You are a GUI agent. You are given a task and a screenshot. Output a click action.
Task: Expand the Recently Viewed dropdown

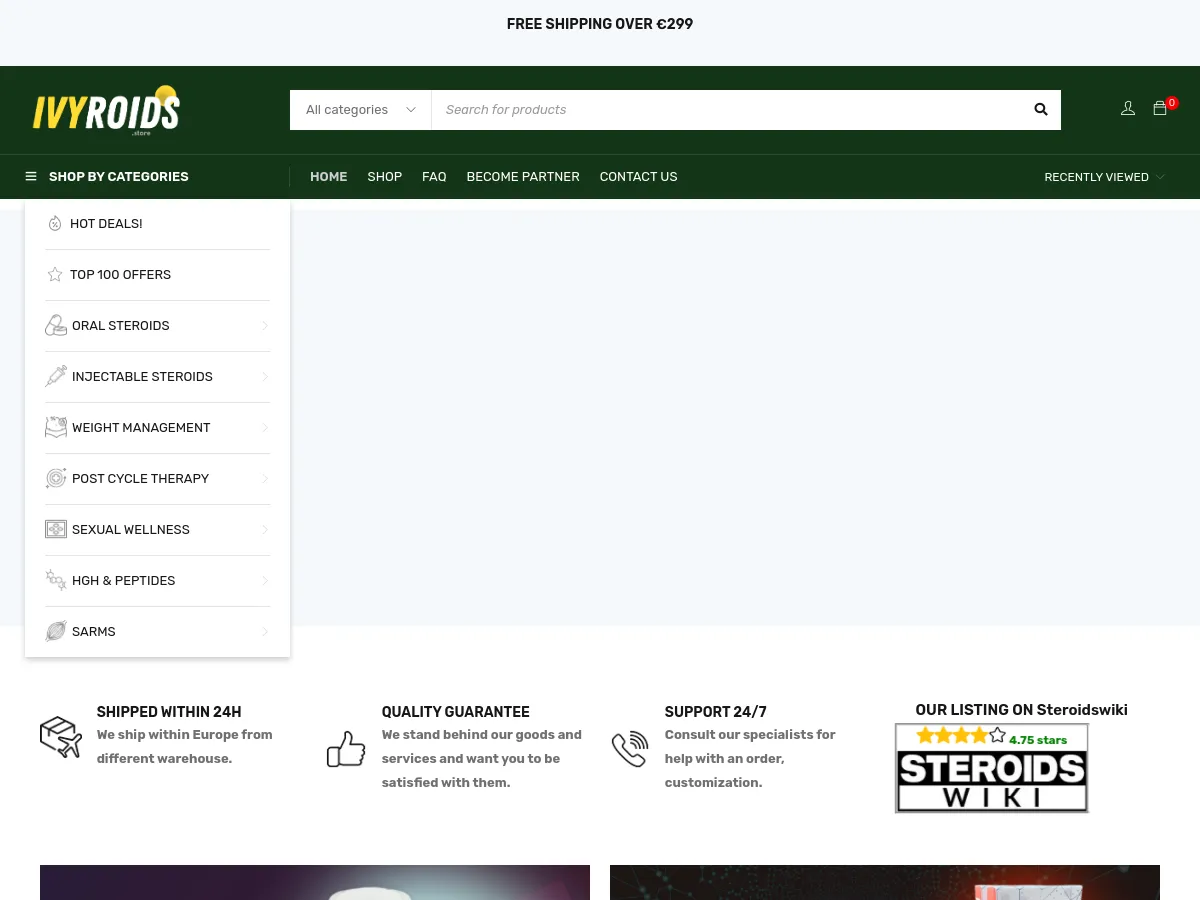point(1104,177)
